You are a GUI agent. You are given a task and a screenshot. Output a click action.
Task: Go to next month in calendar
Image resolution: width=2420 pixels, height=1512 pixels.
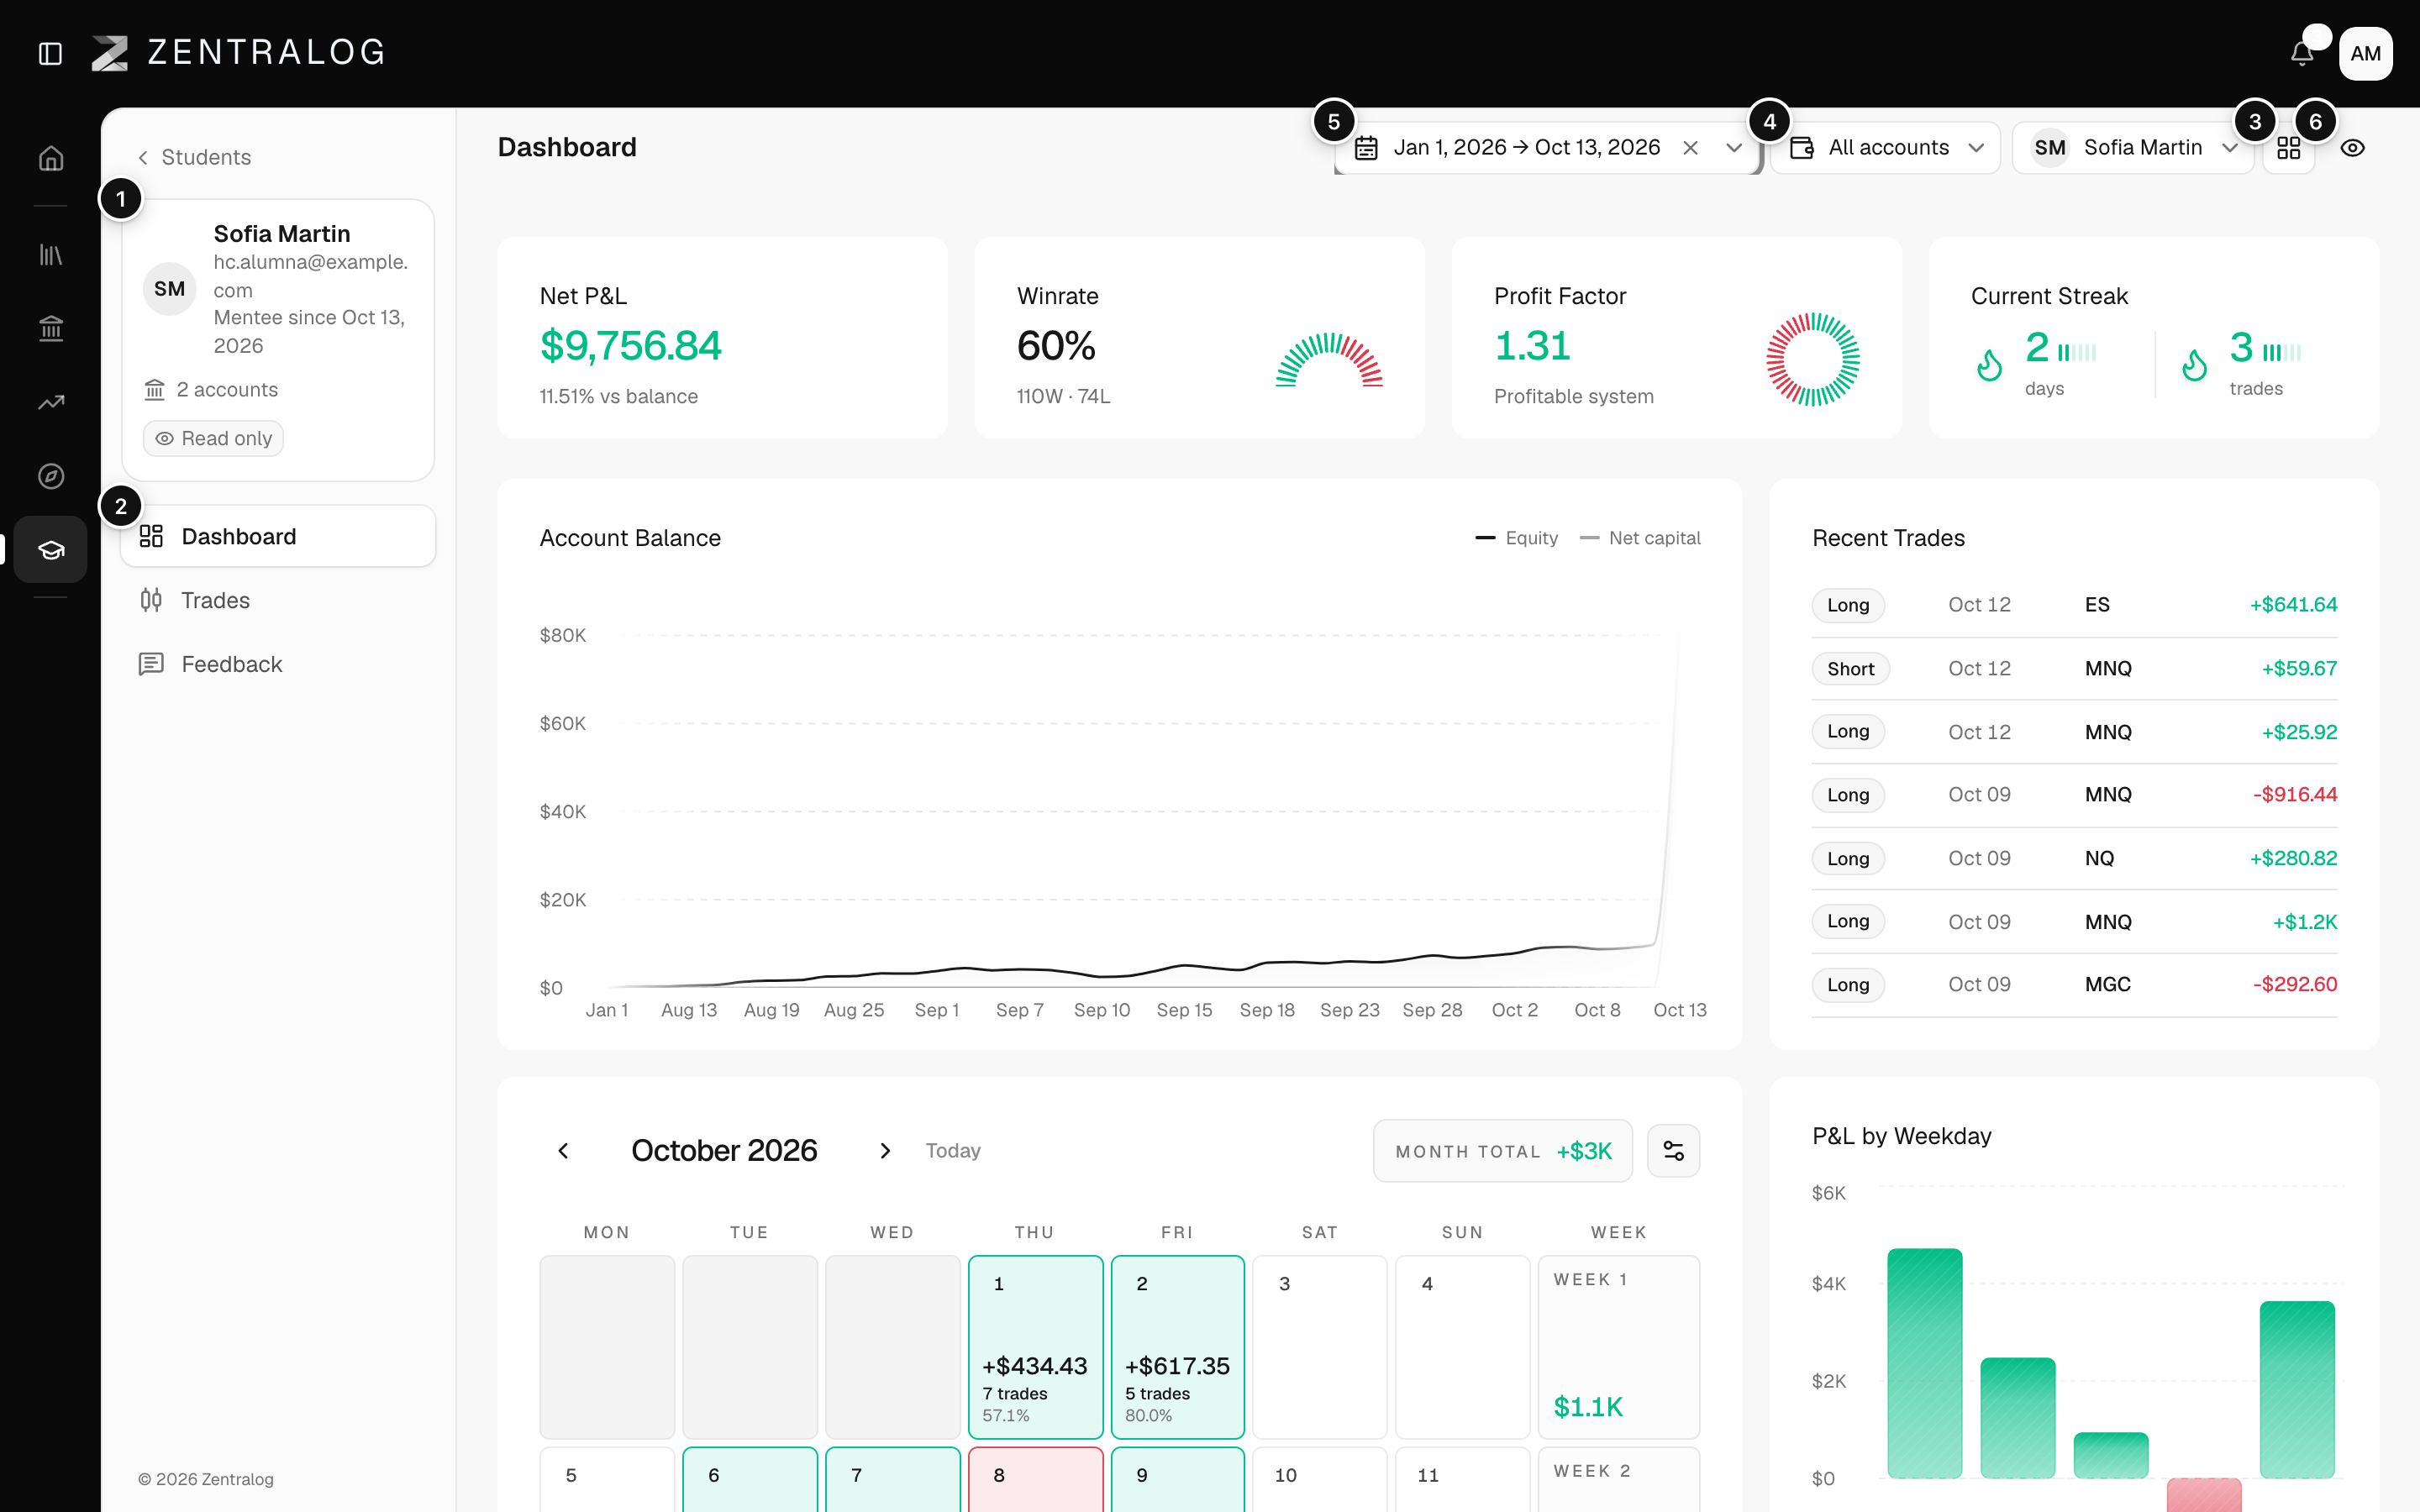(x=885, y=1150)
